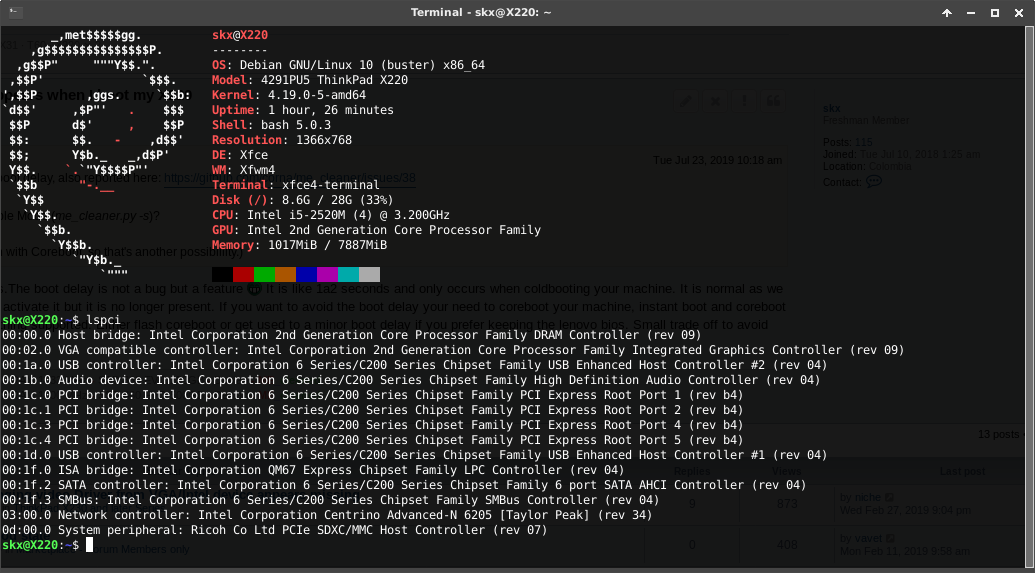The height and width of the screenshot is (573, 1035).
Task: Click the delete post X icon in forum page
Action: tap(716, 101)
